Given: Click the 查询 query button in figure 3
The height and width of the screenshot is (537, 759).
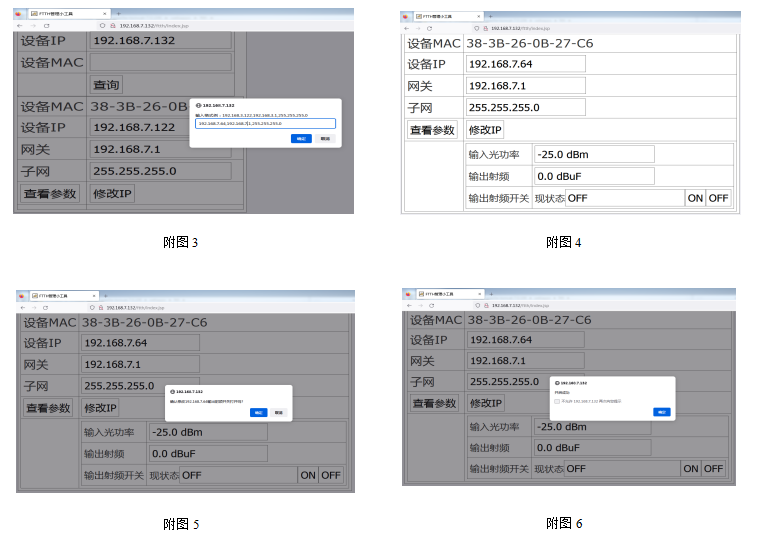Looking at the screenshot, I should click(x=106, y=85).
